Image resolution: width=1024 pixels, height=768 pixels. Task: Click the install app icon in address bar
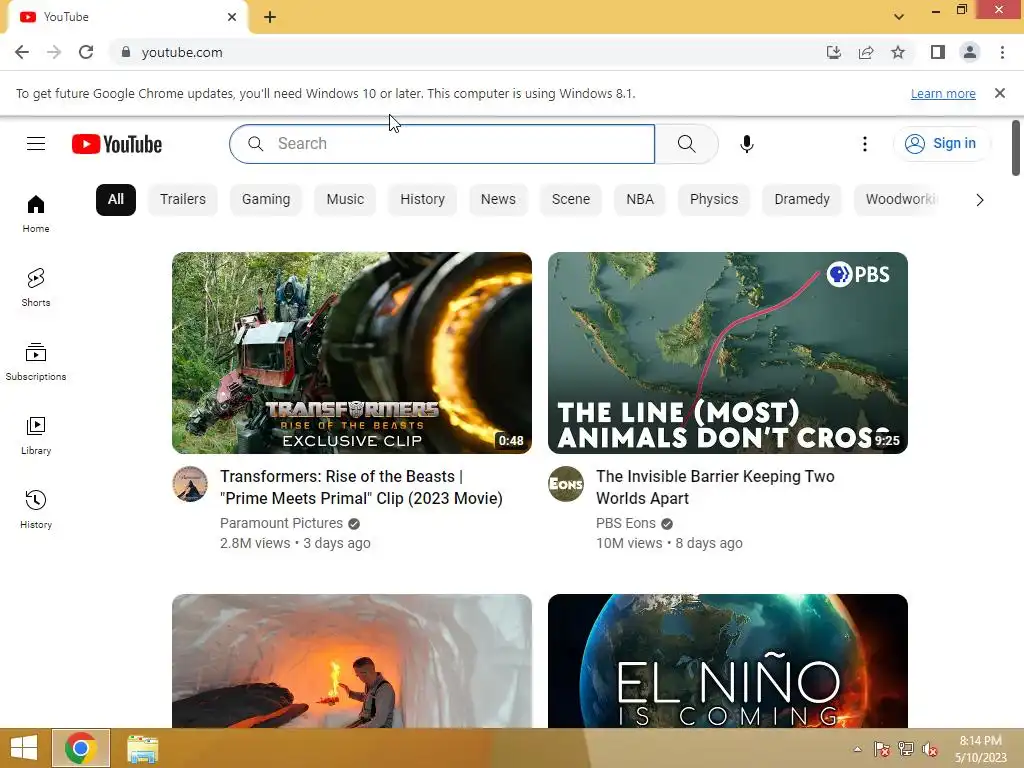(834, 52)
